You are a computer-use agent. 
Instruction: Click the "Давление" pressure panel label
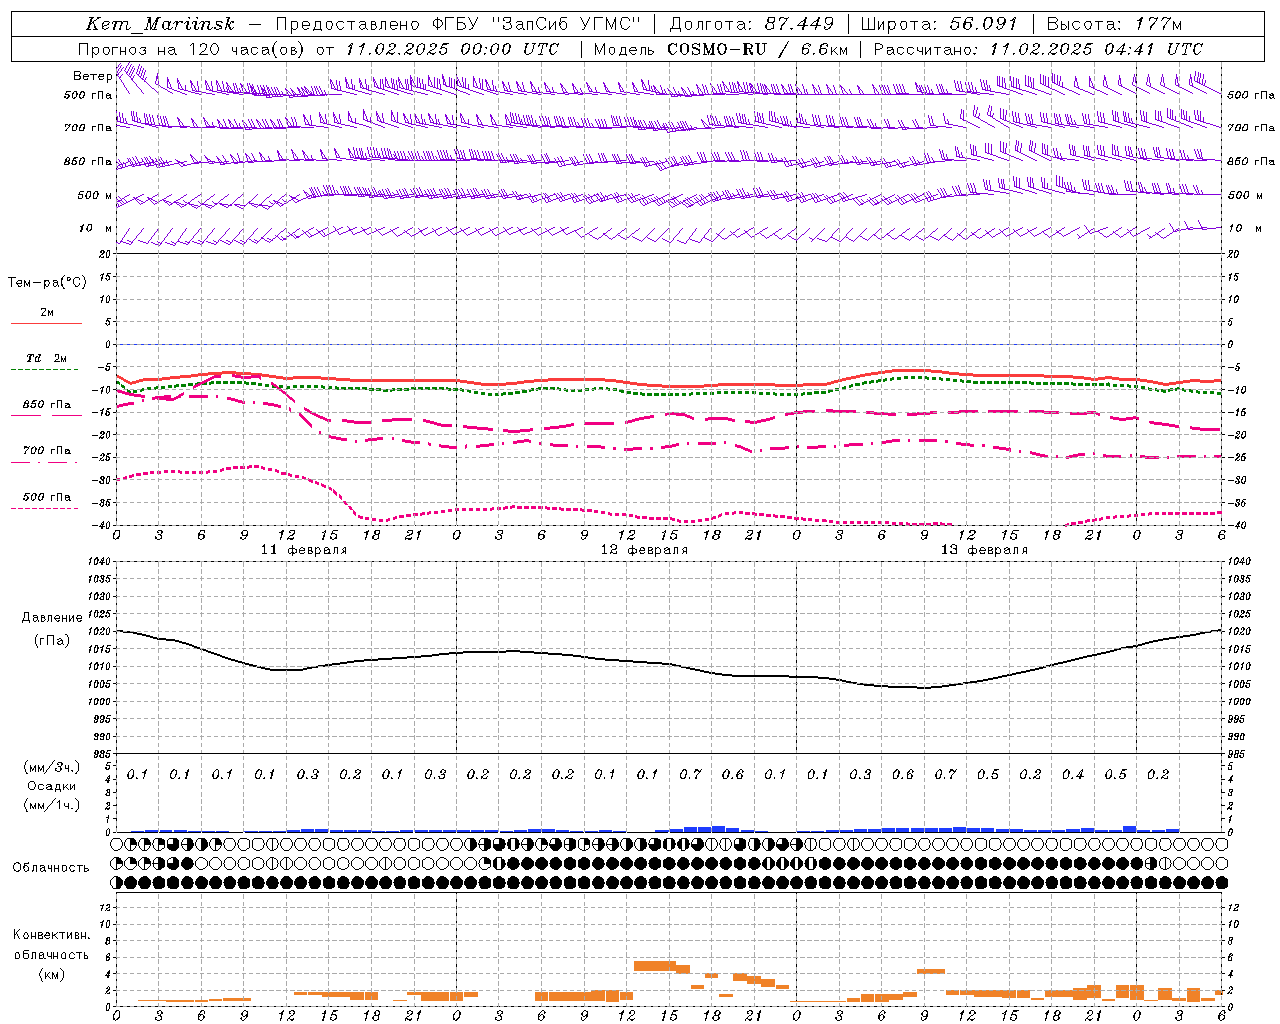(x=52, y=618)
